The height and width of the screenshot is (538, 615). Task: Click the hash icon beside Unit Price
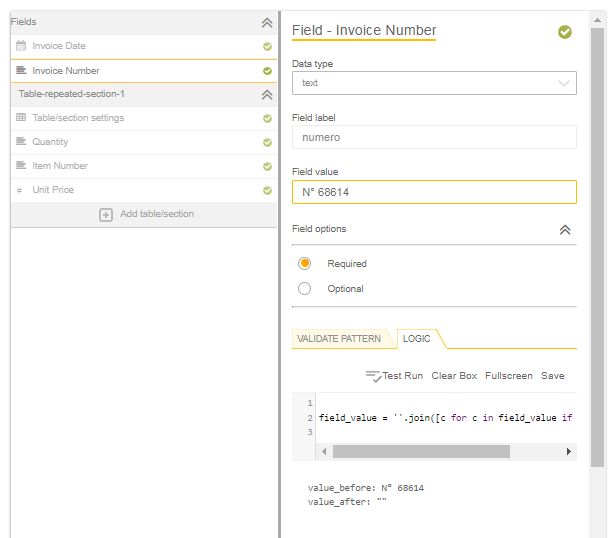coord(20,191)
